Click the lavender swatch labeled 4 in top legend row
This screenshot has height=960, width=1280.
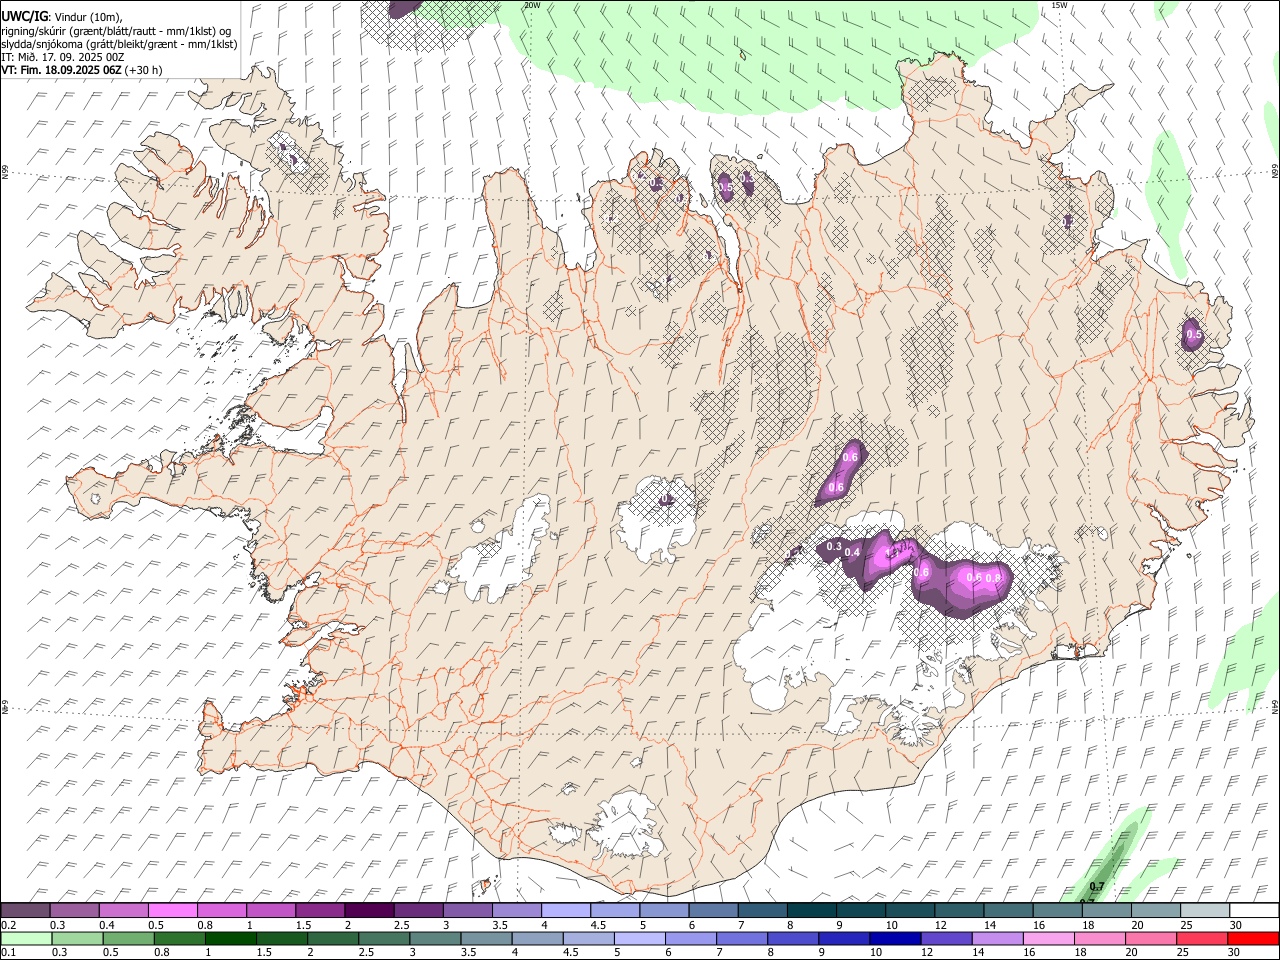[565, 910]
